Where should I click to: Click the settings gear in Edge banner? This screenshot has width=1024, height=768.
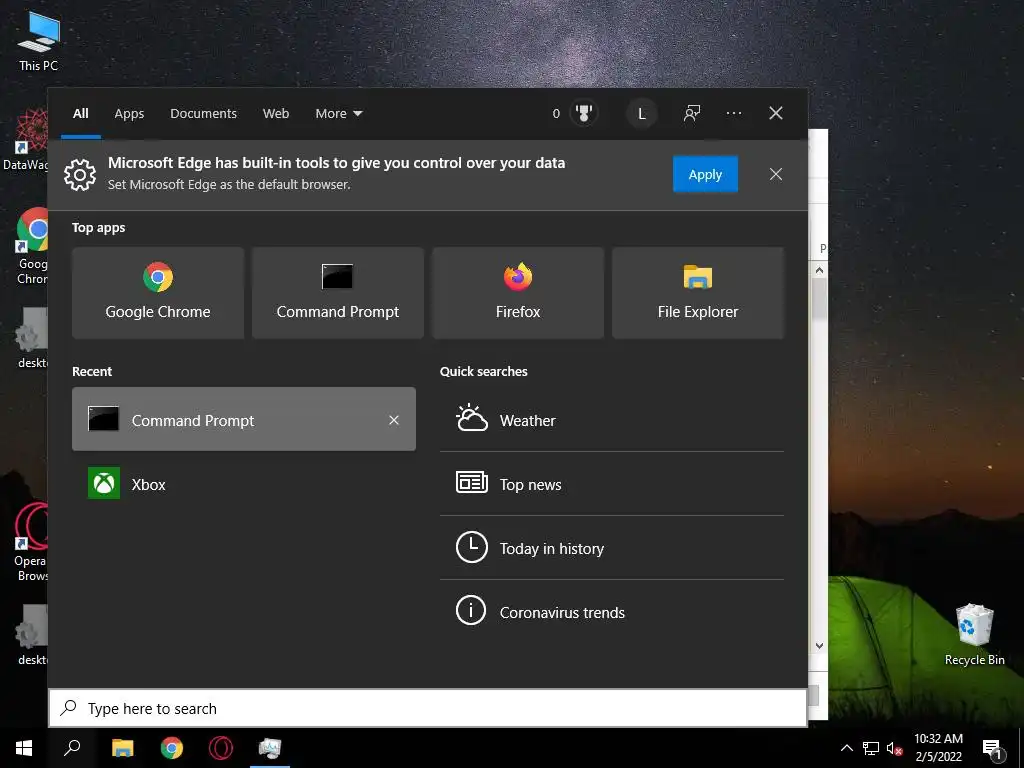(x=80, y=174)
